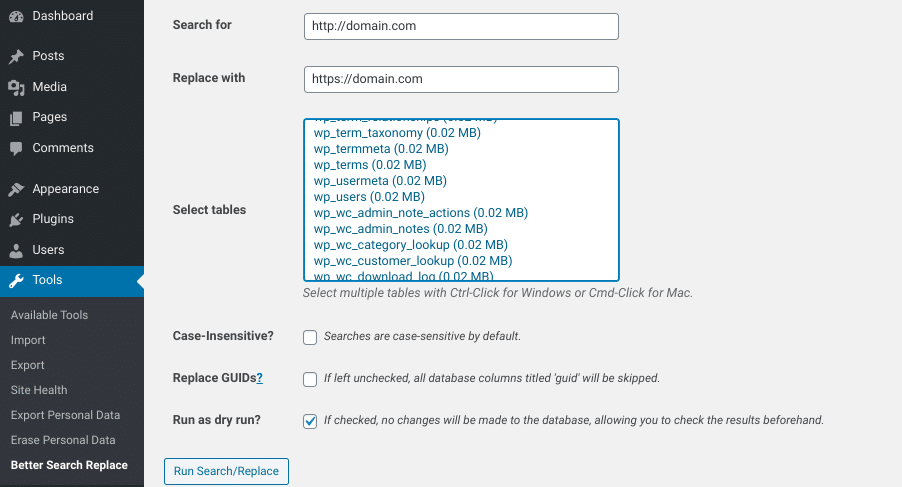Click the Plugins plug icon
902x487 pixels.
coord(16,219)
